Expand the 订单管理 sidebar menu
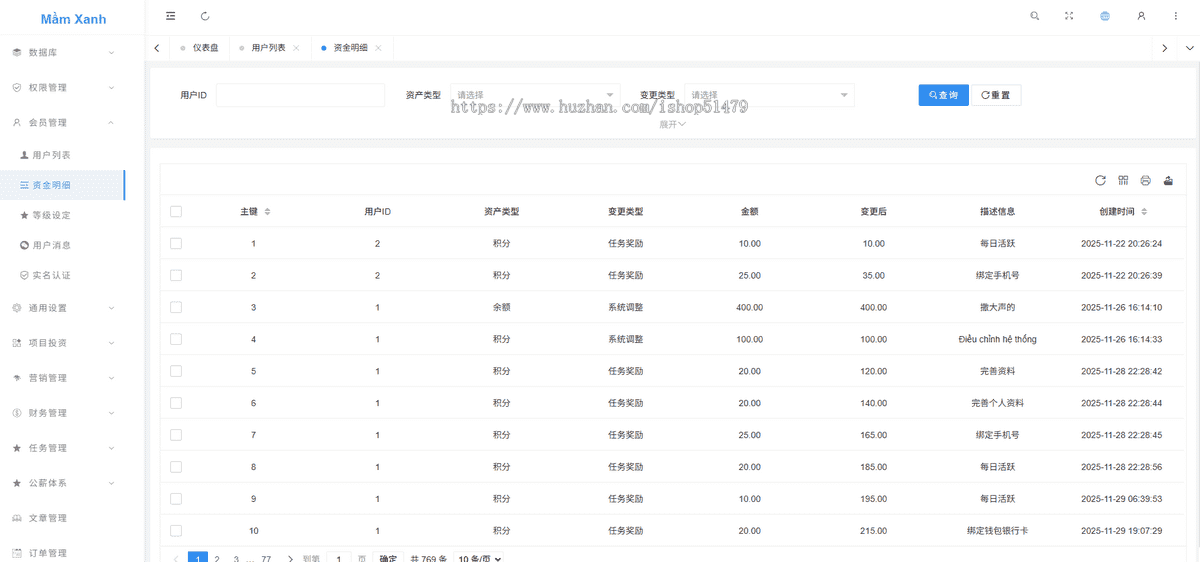 pyautogui.click(x=62, y=553)
